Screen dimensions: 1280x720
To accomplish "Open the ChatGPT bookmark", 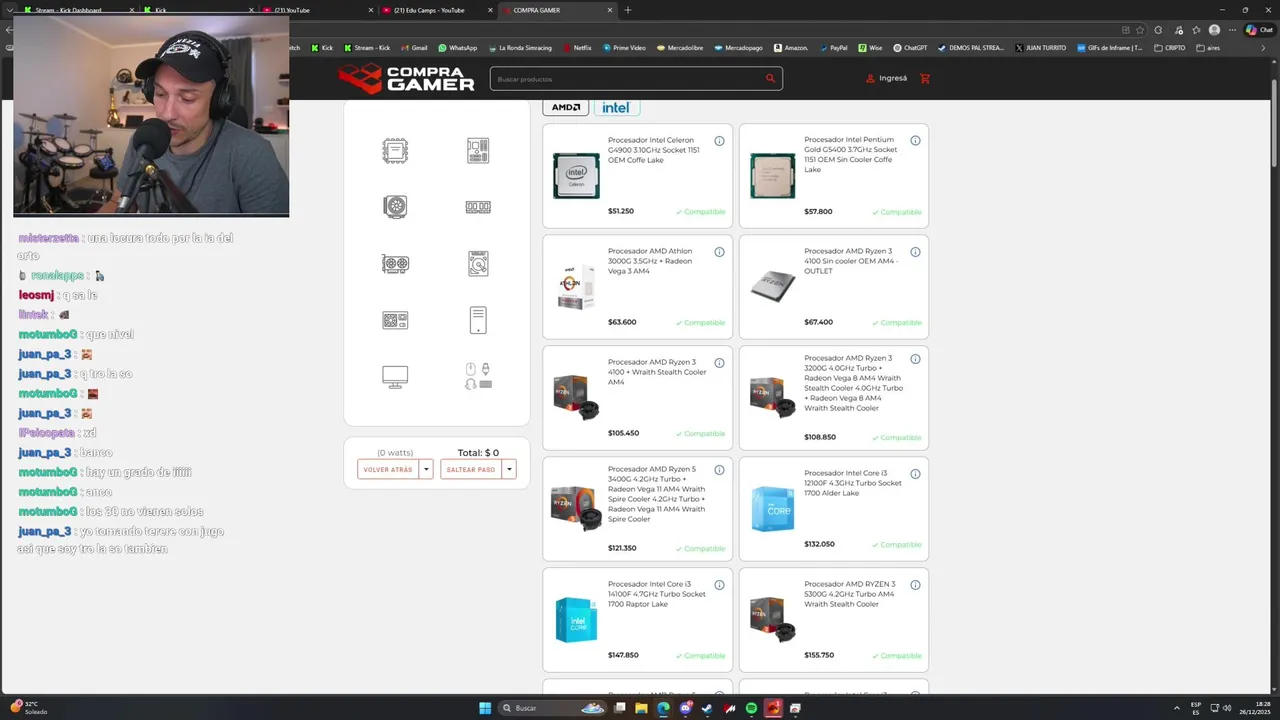I will click(910, 48).
